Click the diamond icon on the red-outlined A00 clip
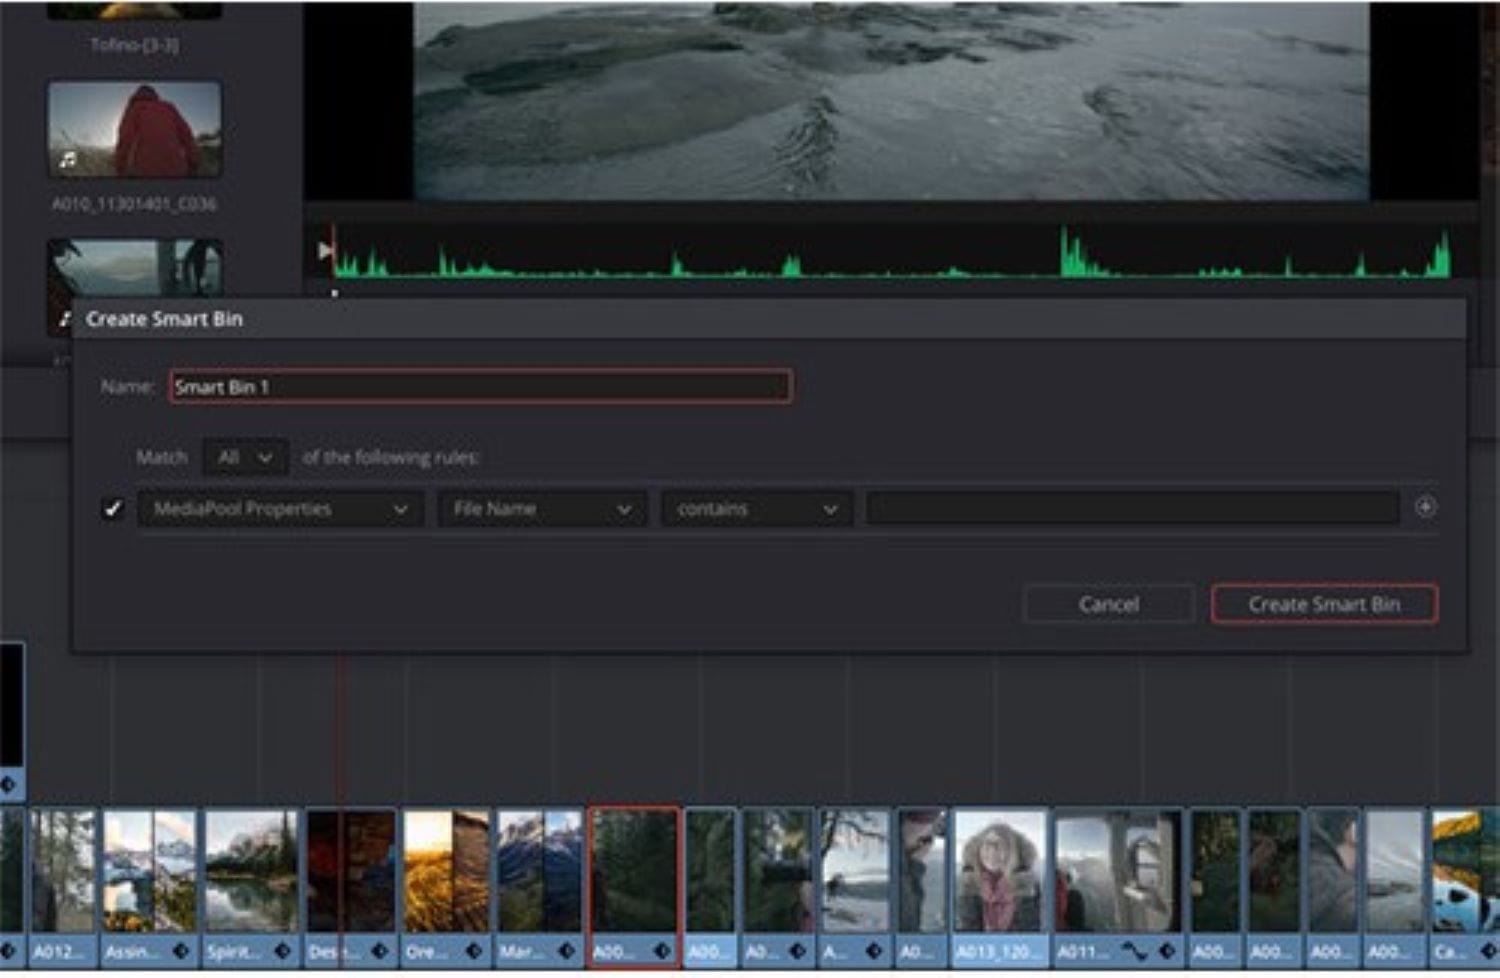This screenshot has height=978, width=1500. point(662,951)
